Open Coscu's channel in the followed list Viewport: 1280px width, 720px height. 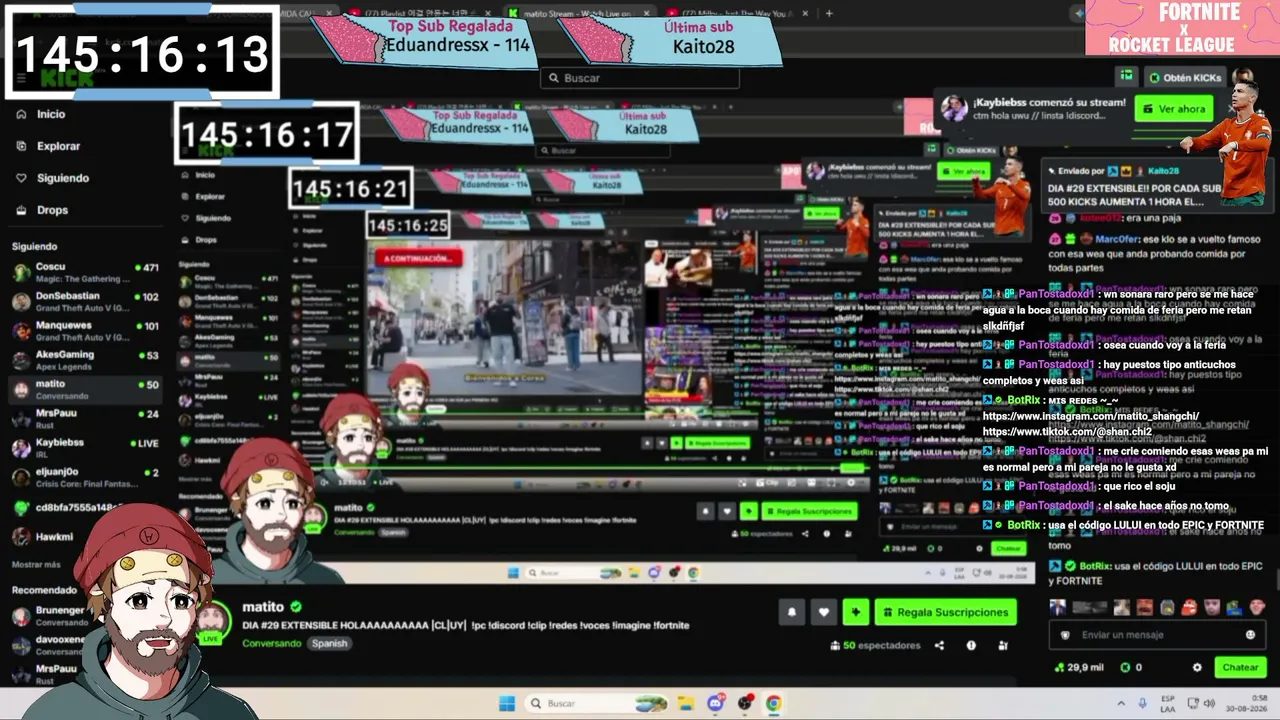(85, 273)
